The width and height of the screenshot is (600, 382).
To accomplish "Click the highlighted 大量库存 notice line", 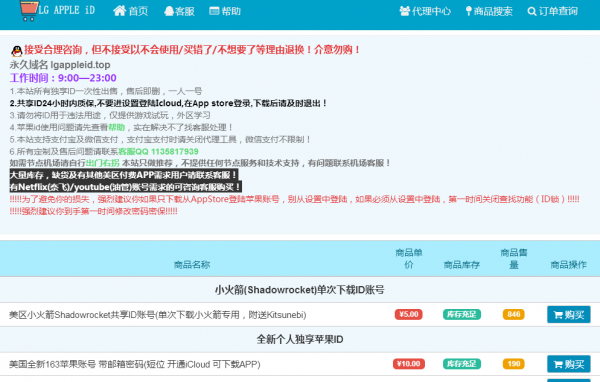I will pos(124,175).
